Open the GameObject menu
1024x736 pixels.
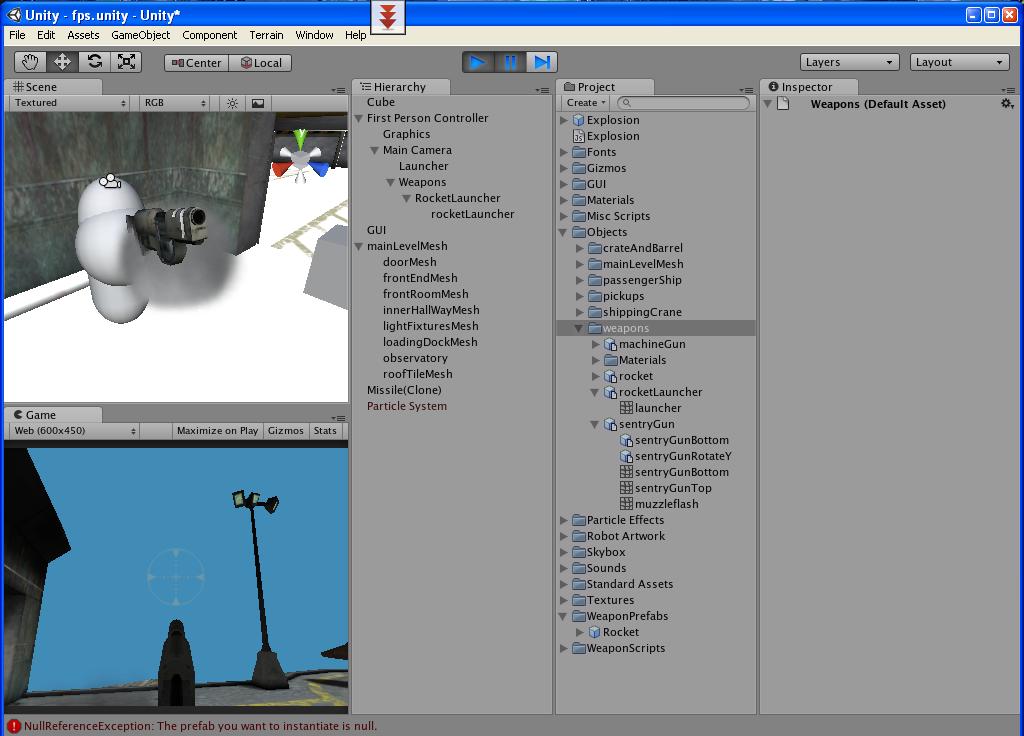click(140, 35)
